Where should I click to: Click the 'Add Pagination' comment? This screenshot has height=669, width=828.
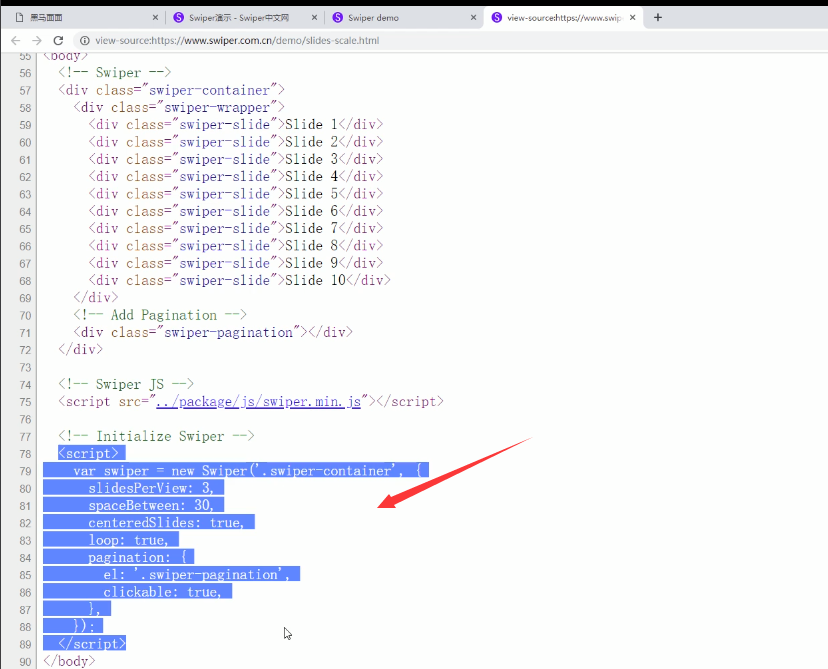tap(160, 315)
